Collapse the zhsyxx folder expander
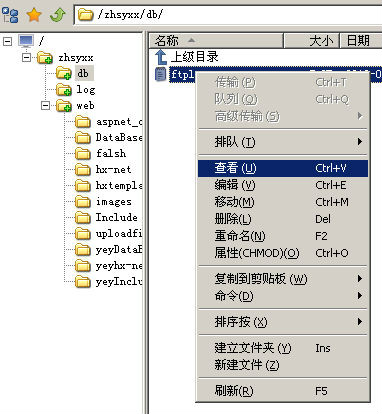 [26, 57]
